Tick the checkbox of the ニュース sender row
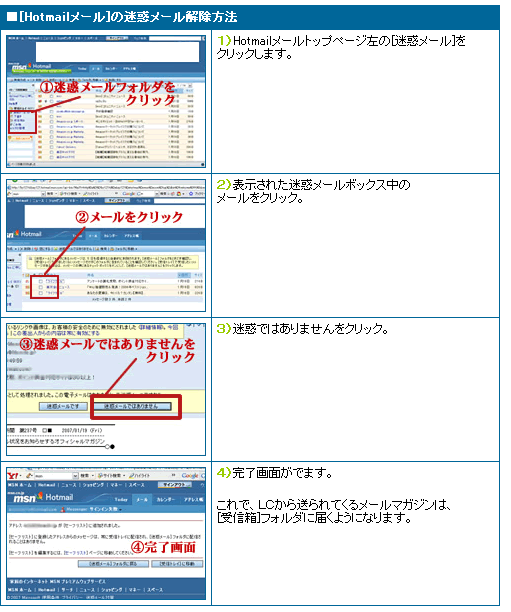 (41, 287)
